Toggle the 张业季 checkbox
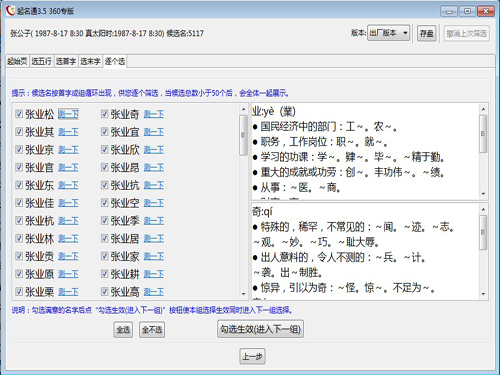This screenshot has height=375, width=500. pos(105,221)
